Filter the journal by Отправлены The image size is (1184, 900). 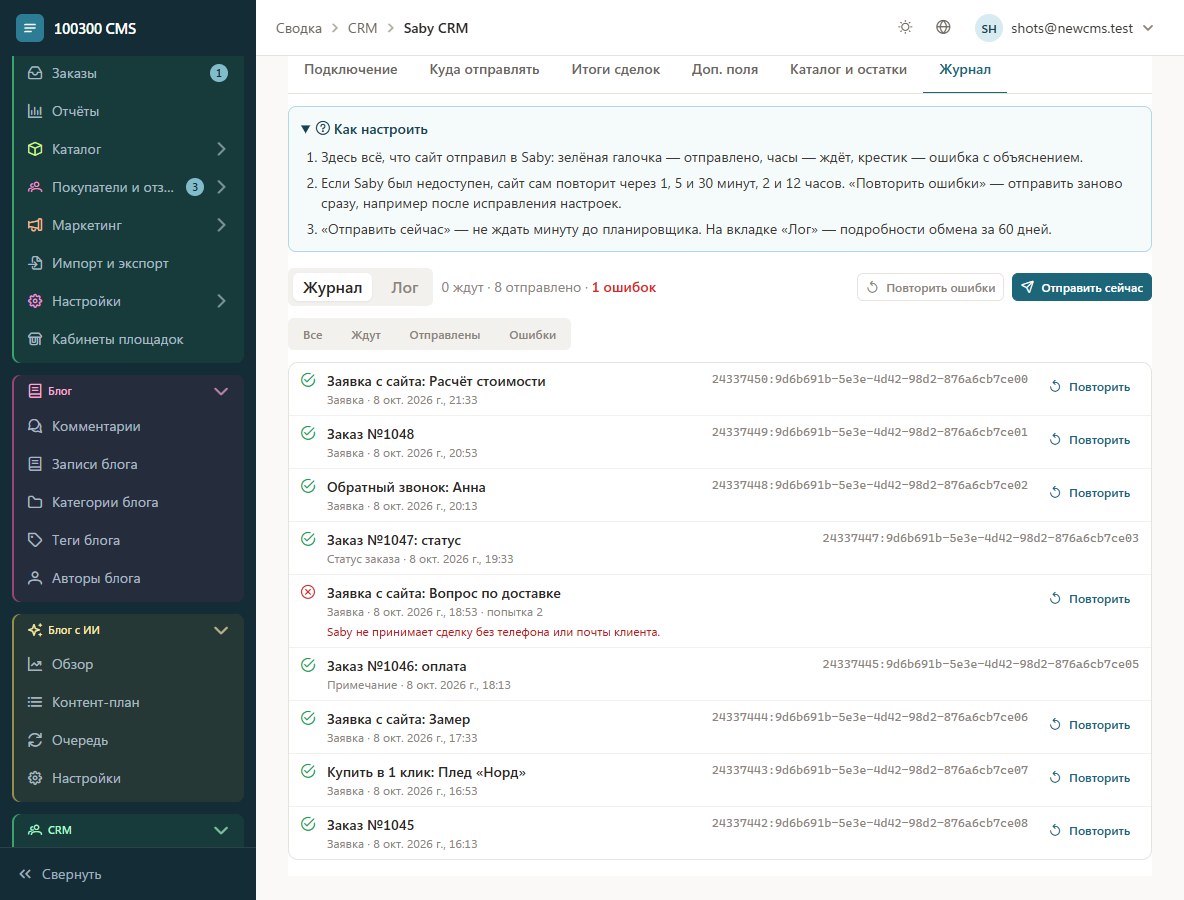coord(445,334)
